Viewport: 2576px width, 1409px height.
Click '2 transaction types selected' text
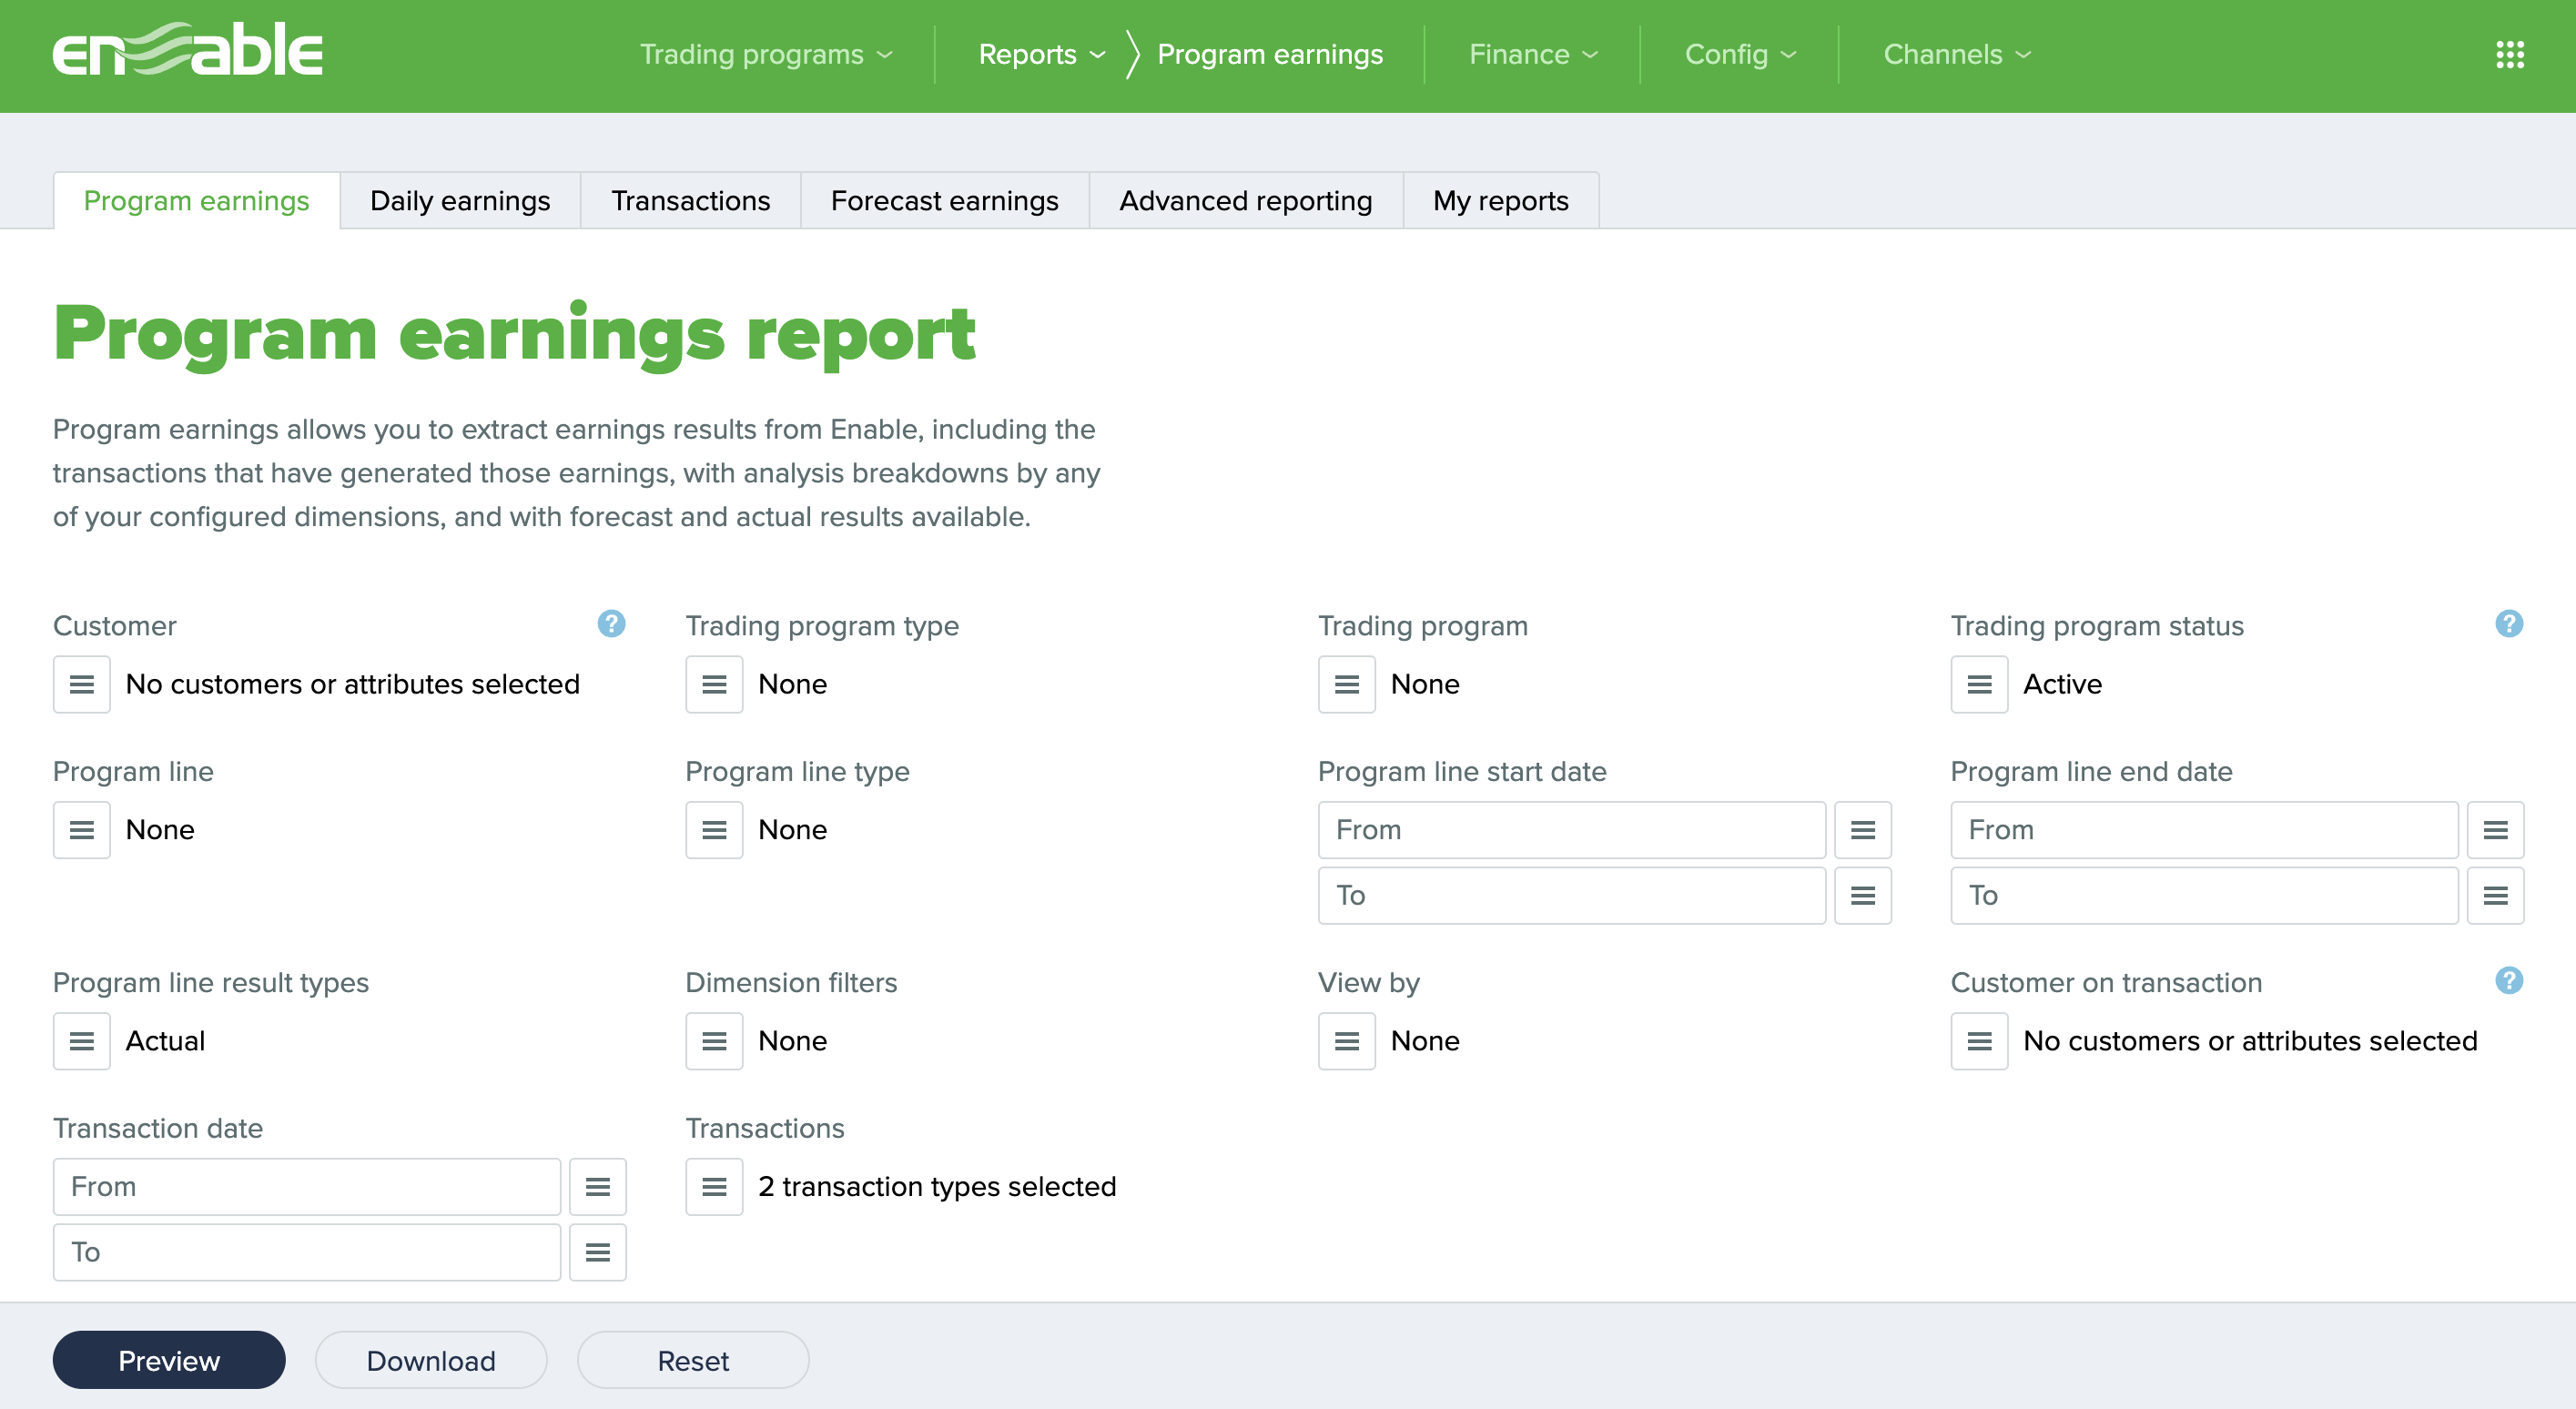[x=937, y=1187]
